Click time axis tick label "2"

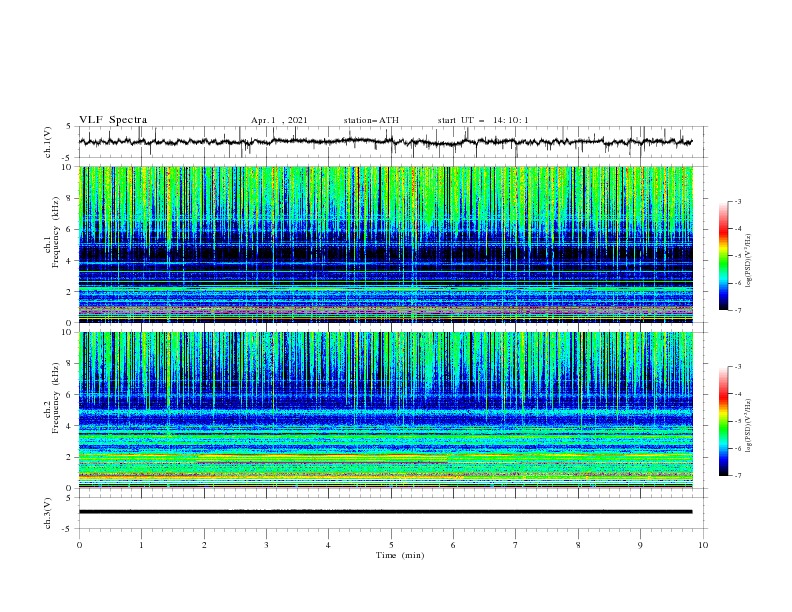point(204,545)
